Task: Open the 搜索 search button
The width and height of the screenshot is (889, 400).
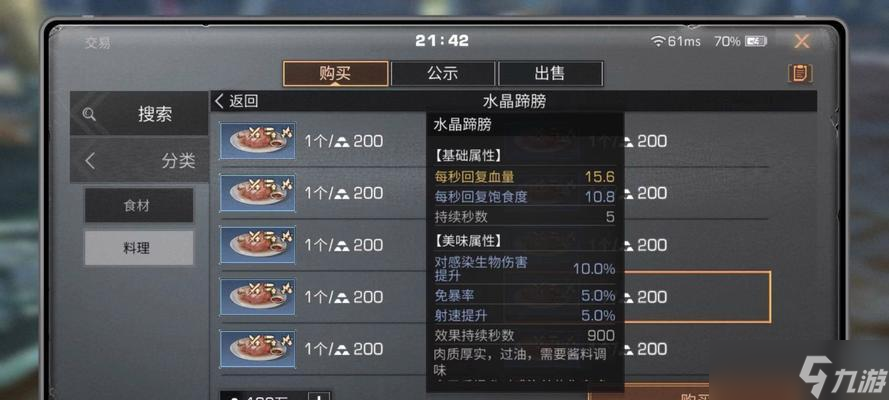Action: (139, 114)
